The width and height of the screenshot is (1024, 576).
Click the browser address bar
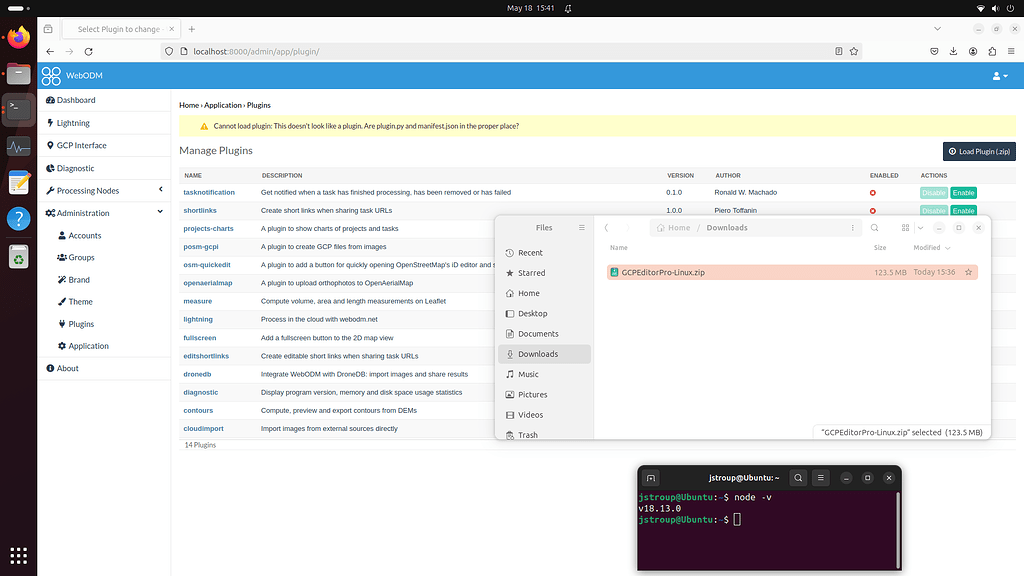(x=500, y=51)
